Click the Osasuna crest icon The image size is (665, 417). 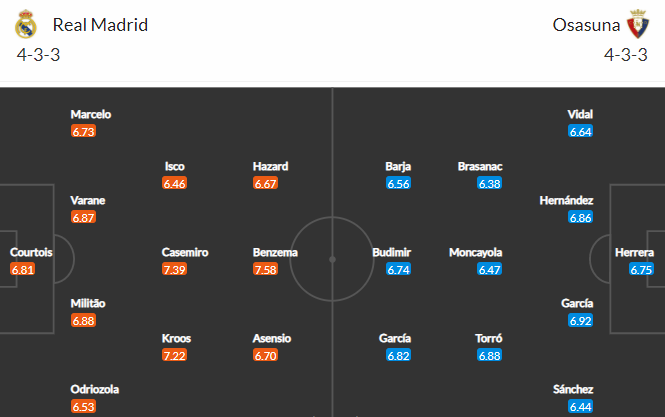point(638,24)
